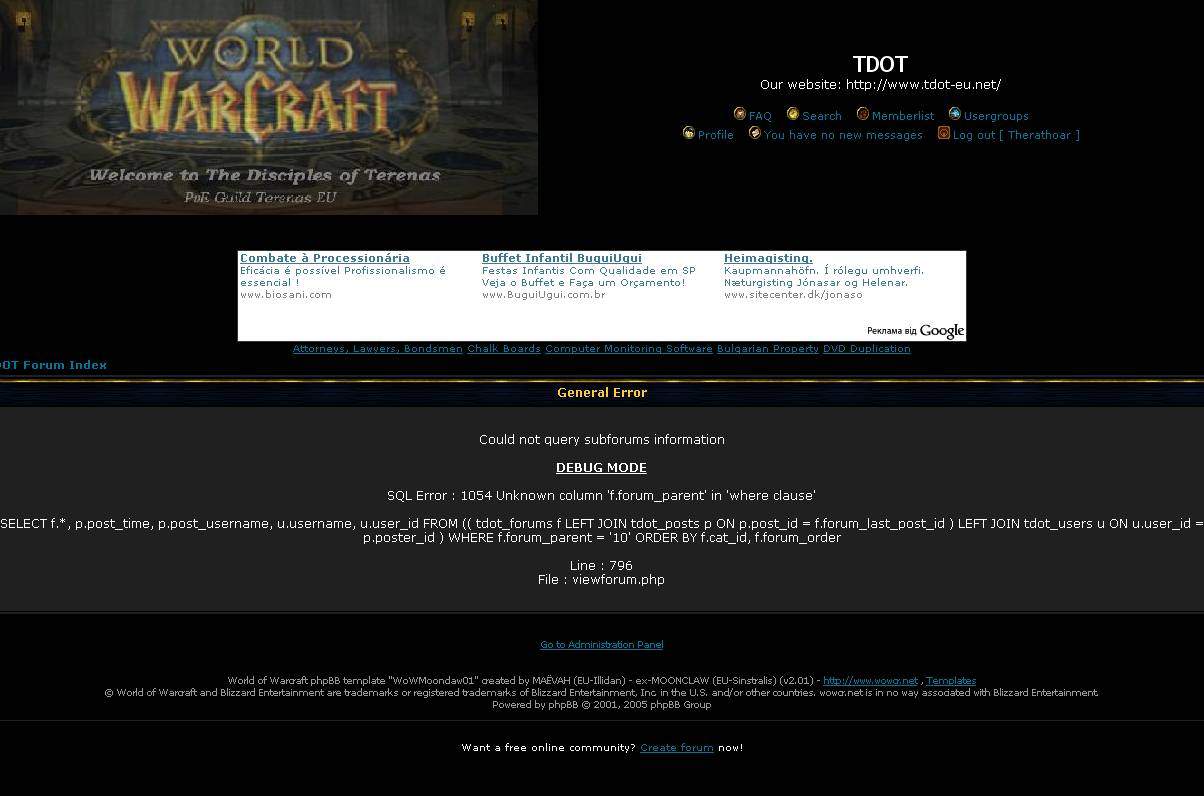
Task: Click the Profile icon
Action: pyautogui.click(x=689, y=133)
